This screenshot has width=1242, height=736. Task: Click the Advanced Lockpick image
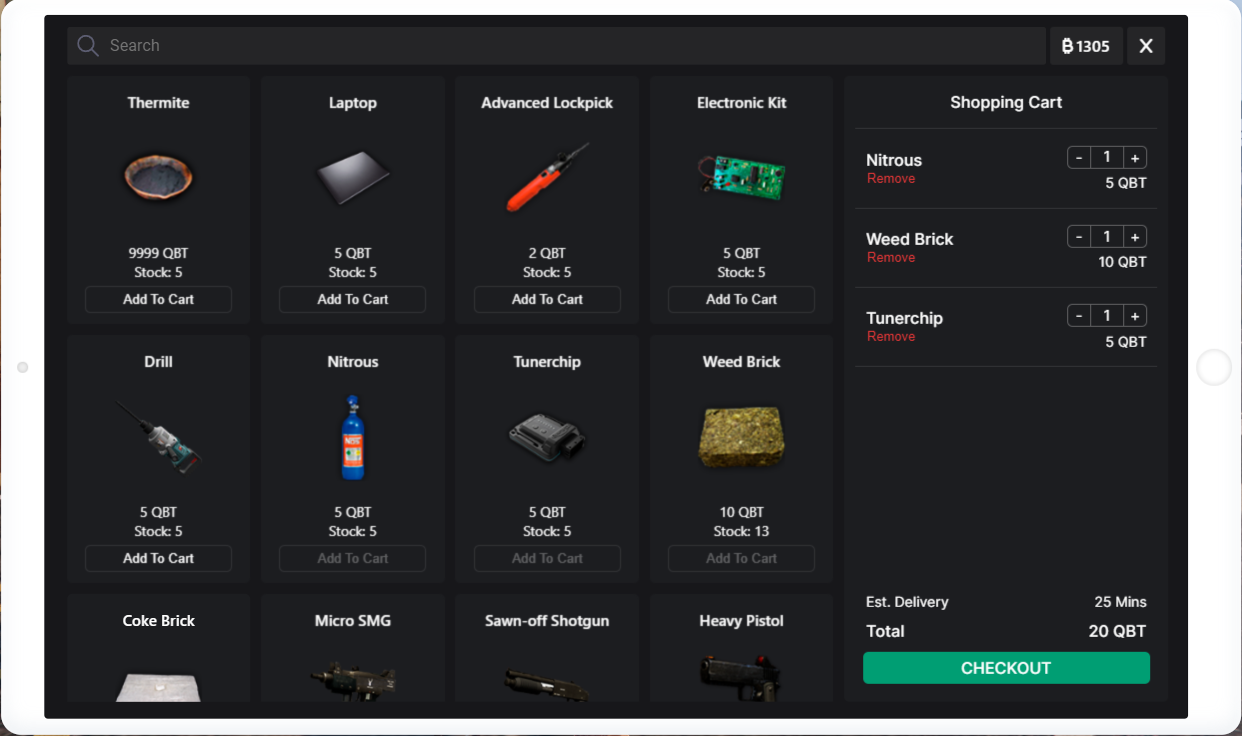547,177
